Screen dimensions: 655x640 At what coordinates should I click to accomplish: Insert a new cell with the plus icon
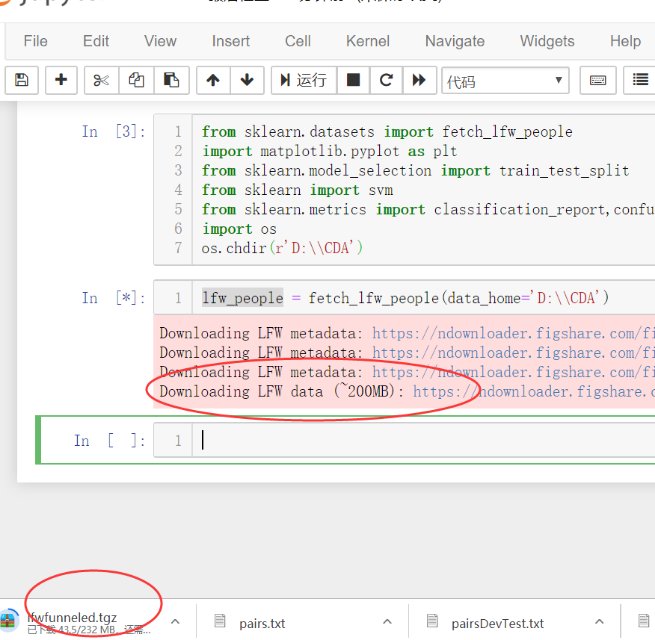(x=61, y=80)
